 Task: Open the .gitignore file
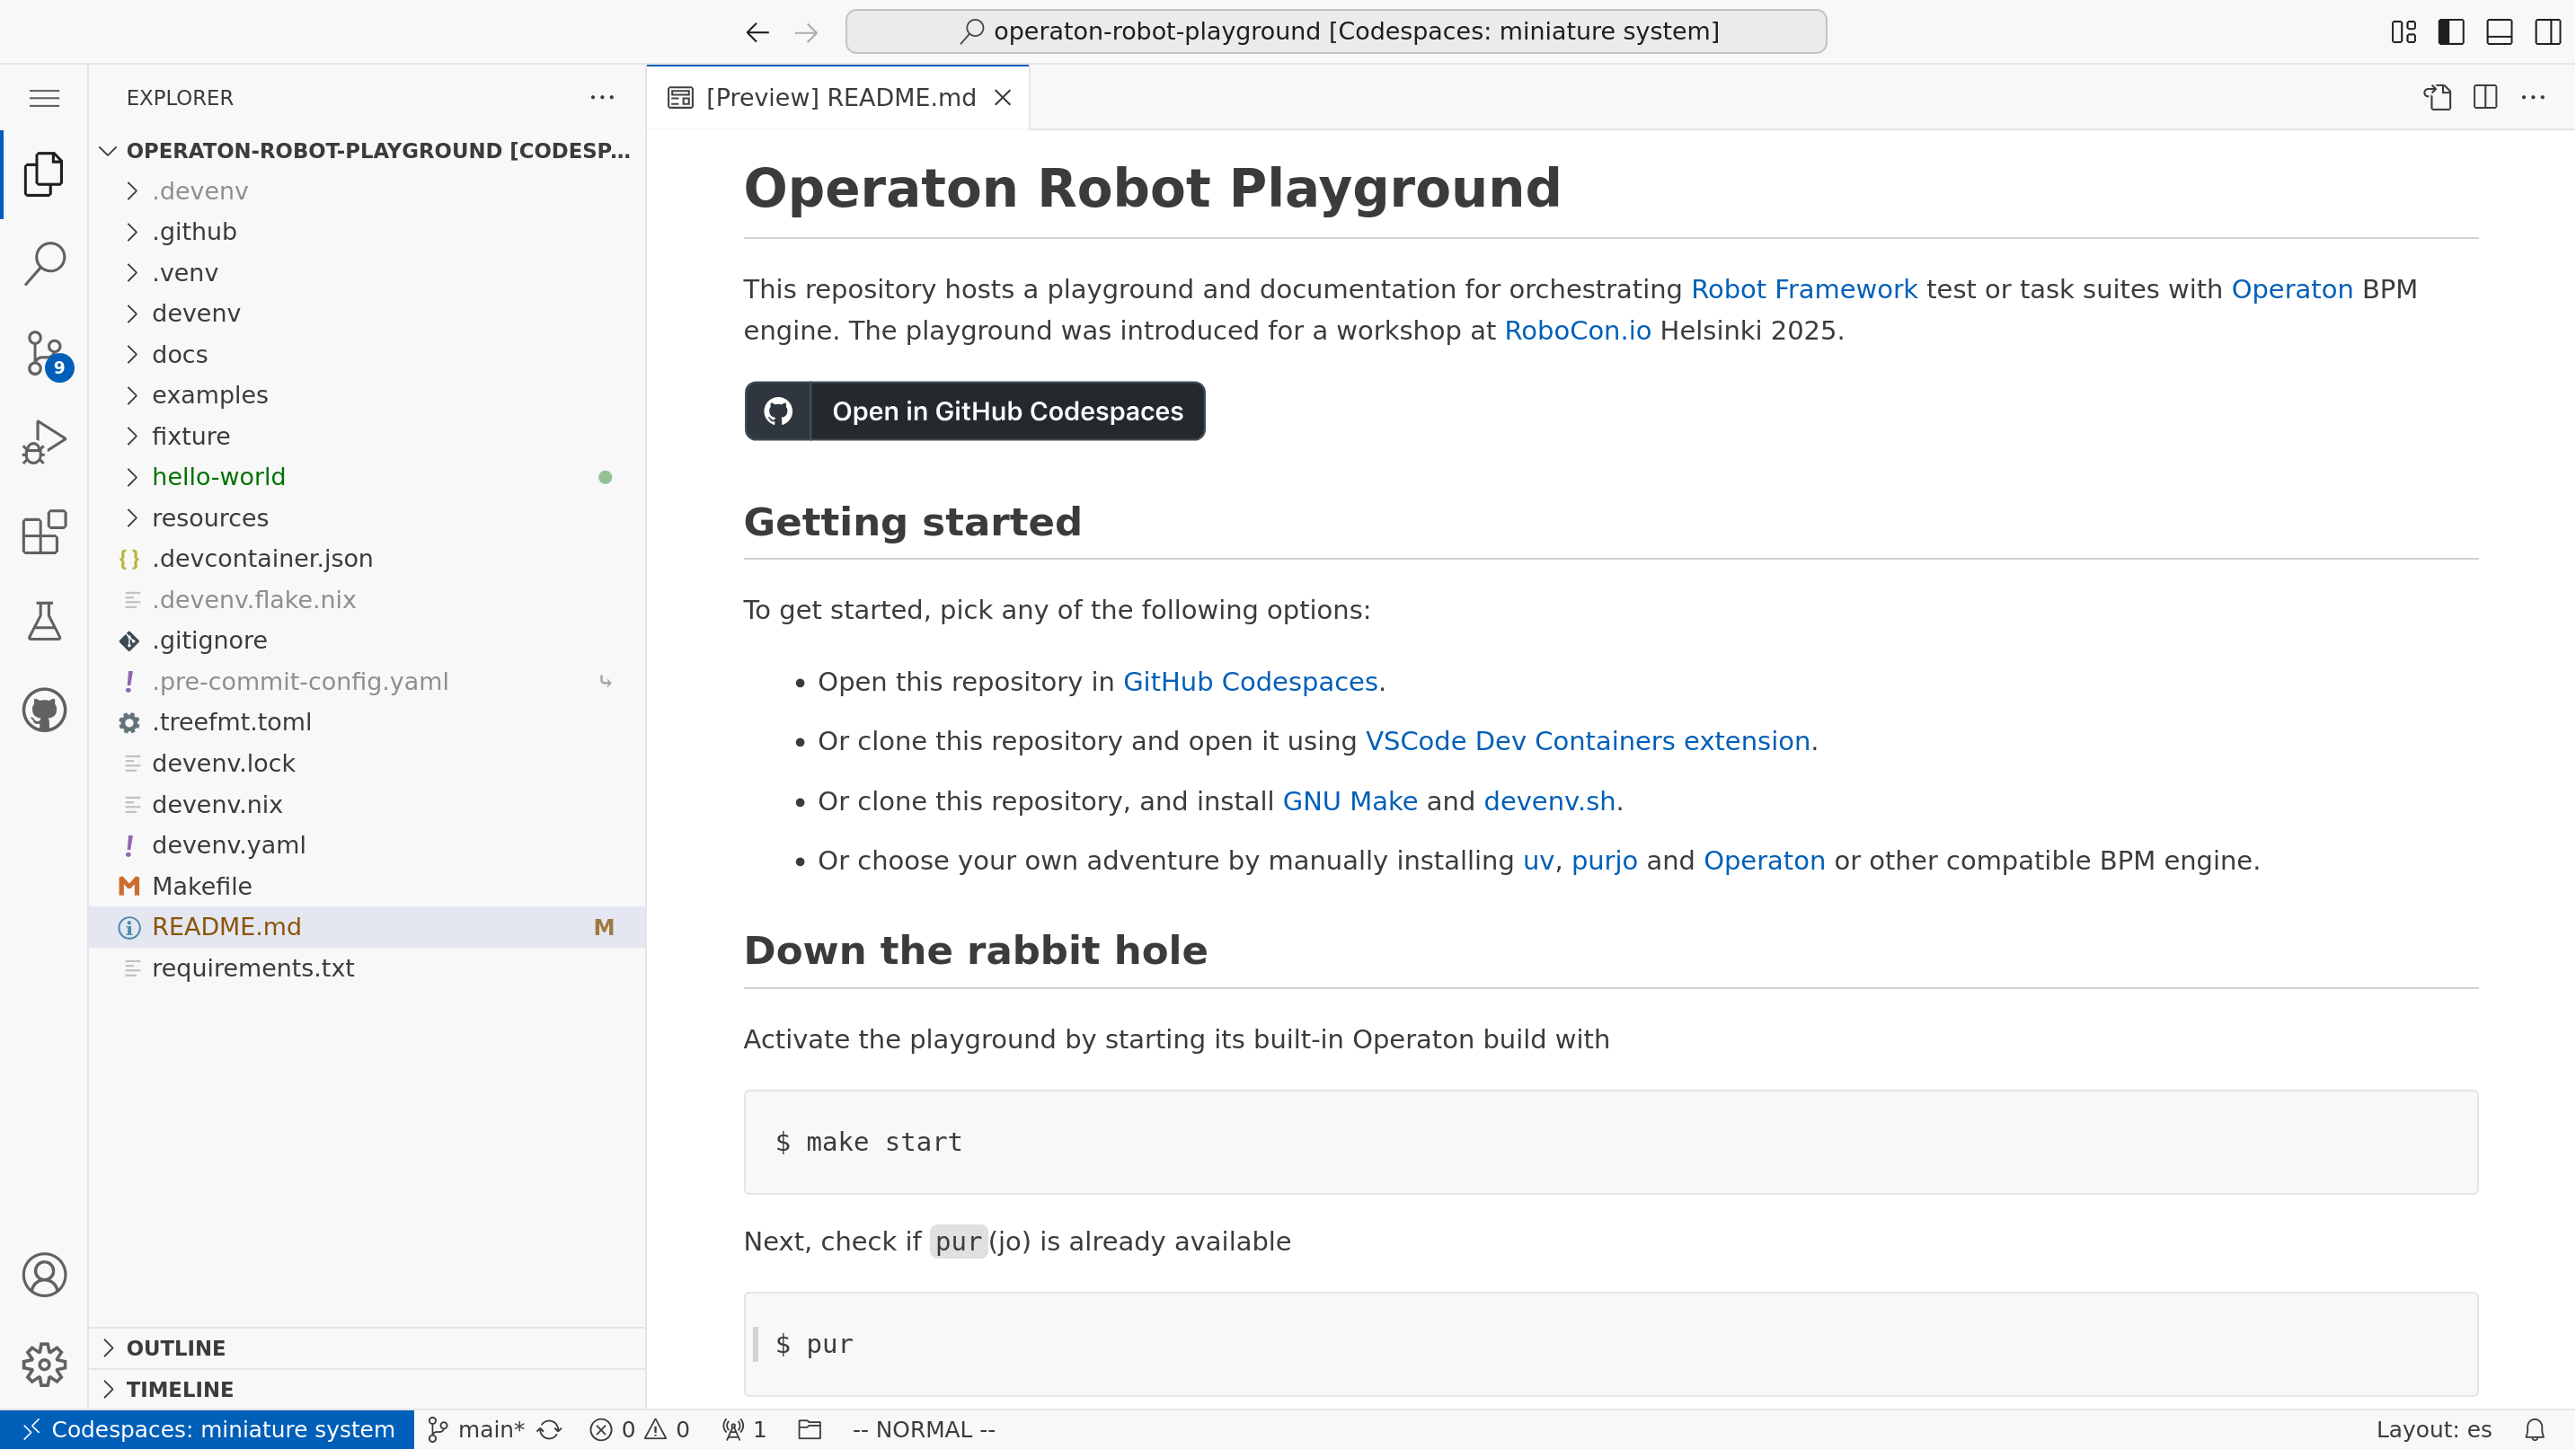[x=367, y=640]
